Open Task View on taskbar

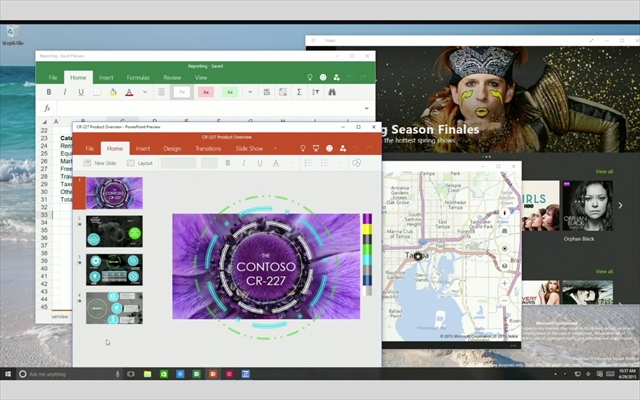[x=131, y=374]
